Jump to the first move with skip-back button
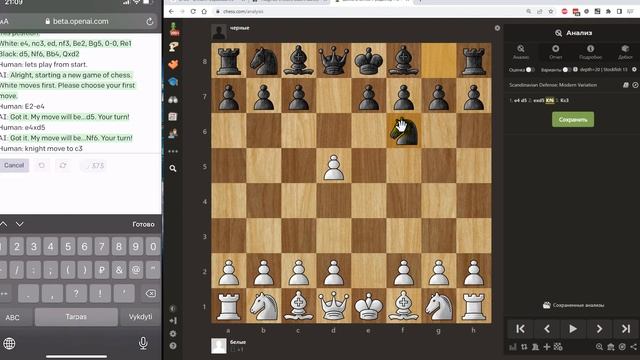The width and height of the screenshot is (640, 360). tap(520, 329)
